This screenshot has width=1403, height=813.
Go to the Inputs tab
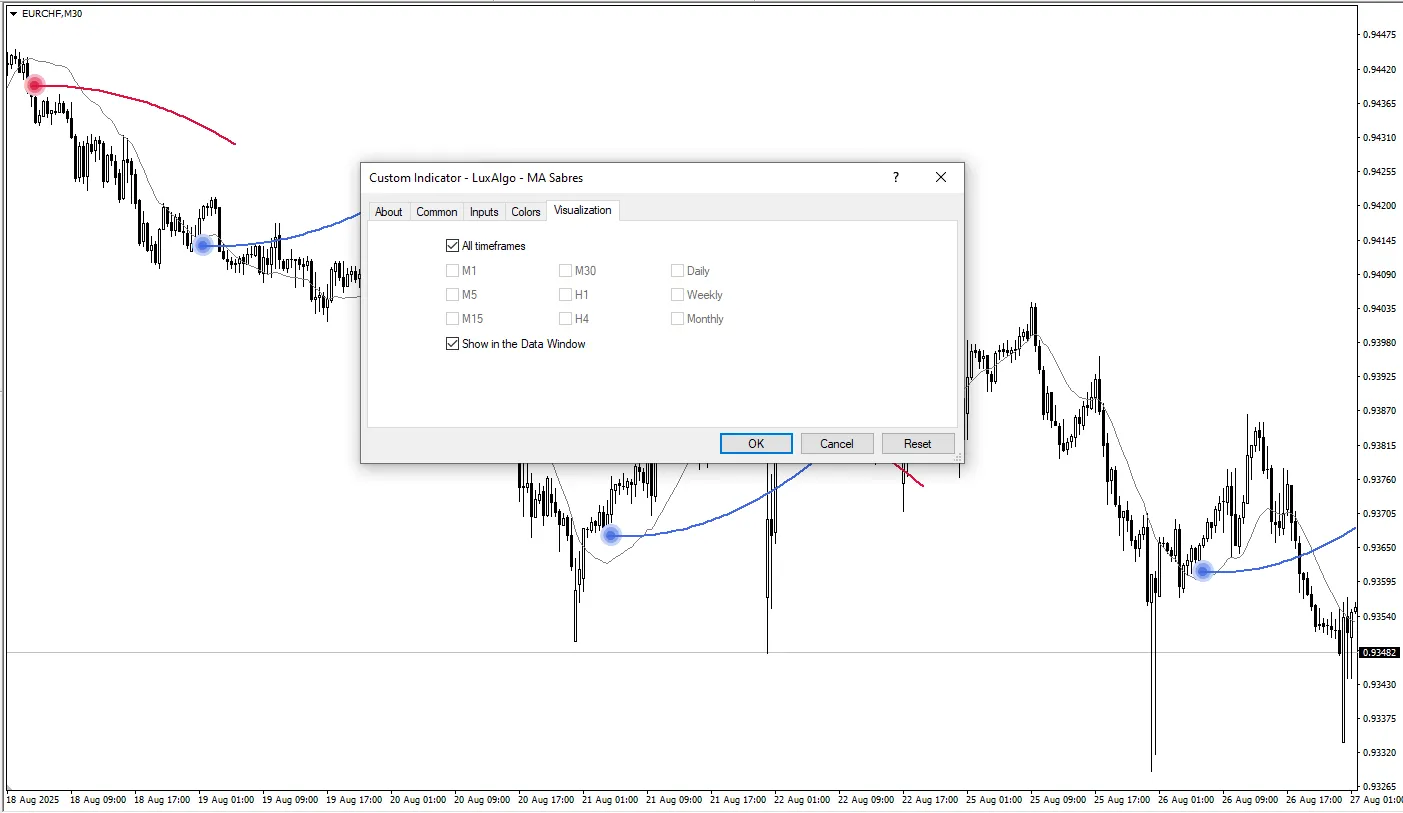click(484, 212)
